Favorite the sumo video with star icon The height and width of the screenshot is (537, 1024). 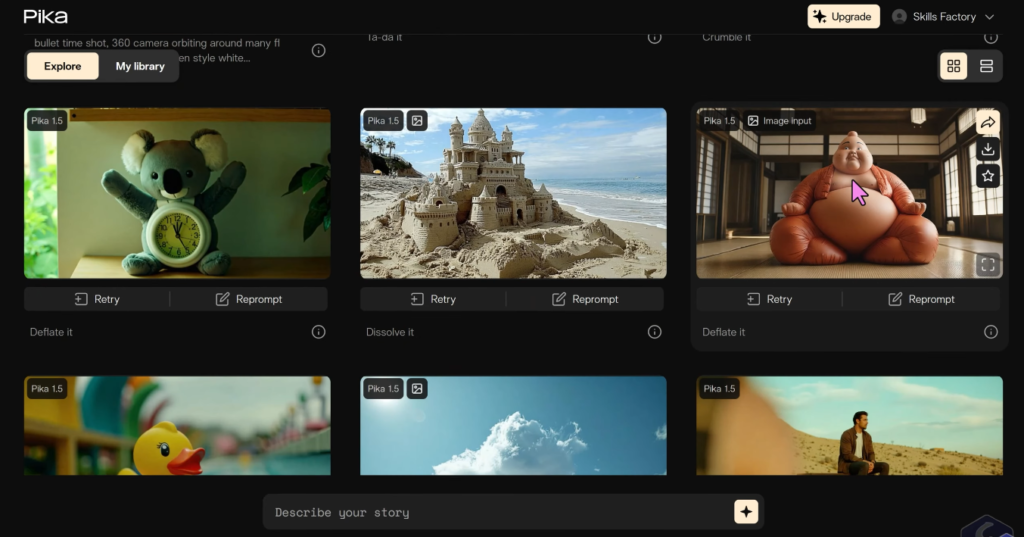click(x=988, y=176)
